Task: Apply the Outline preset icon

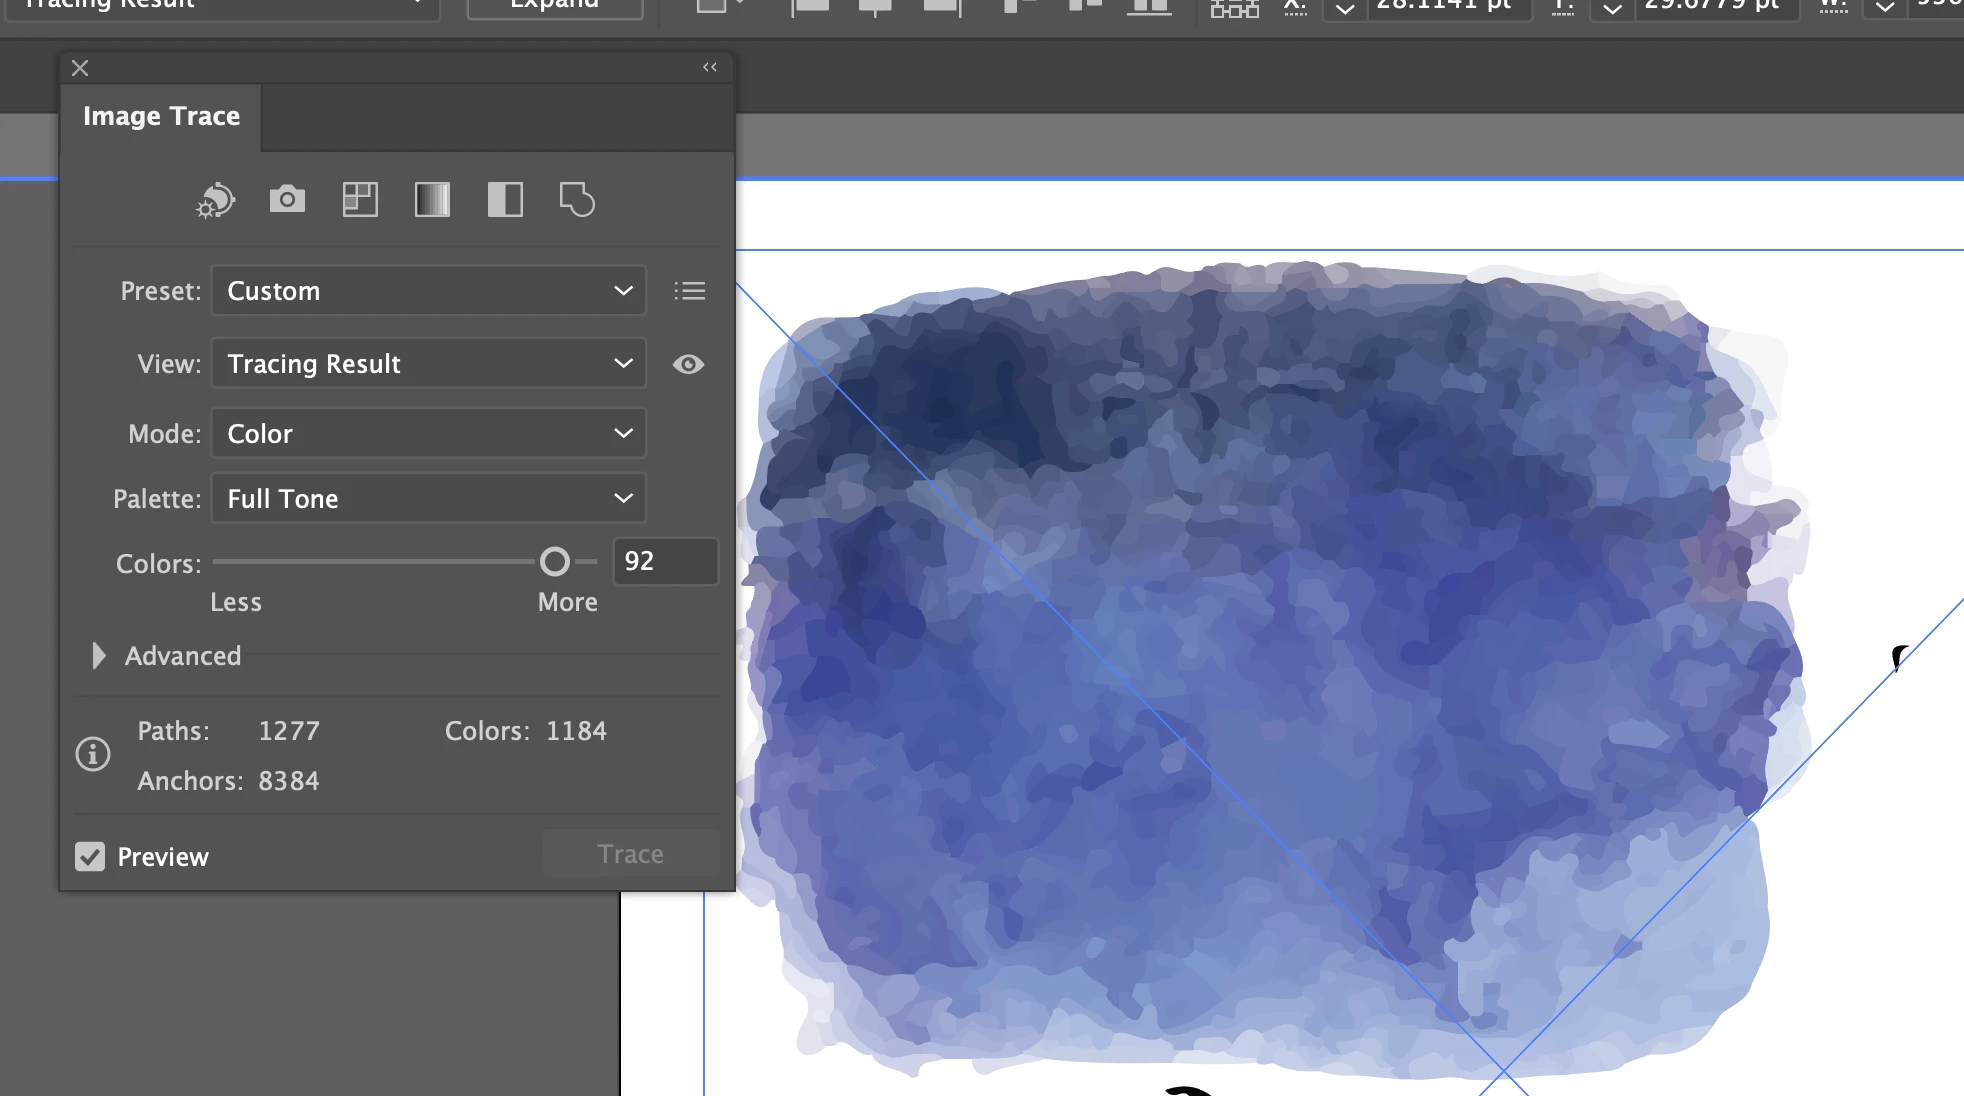Action: click(x=577, y=200)
